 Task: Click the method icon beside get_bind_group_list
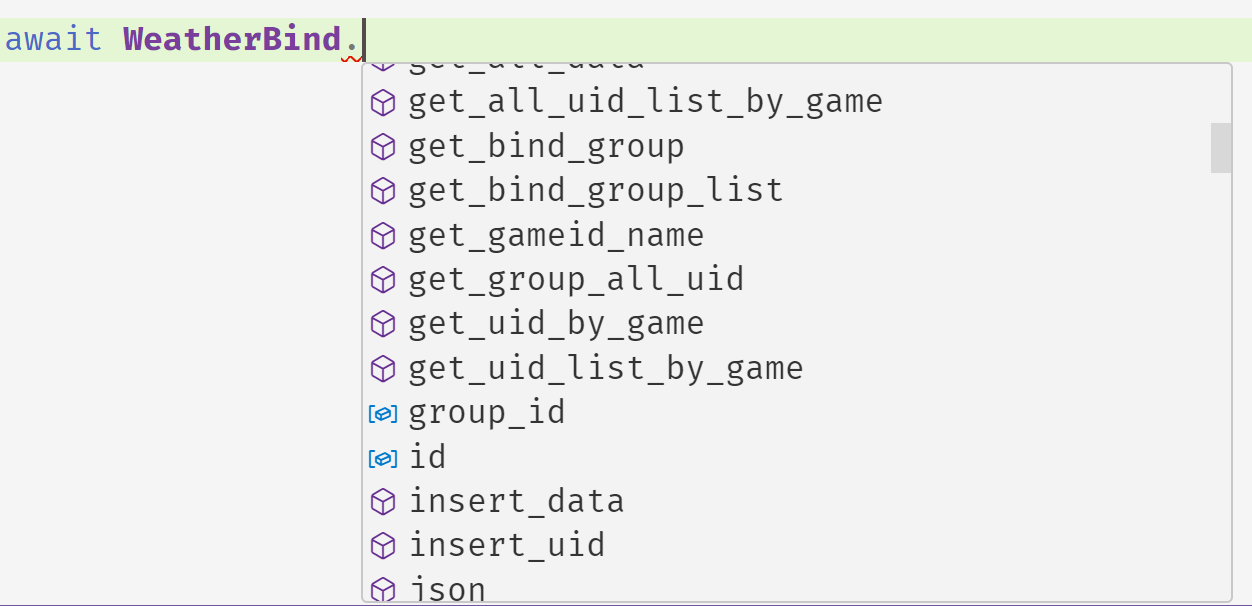coord(383,191)
